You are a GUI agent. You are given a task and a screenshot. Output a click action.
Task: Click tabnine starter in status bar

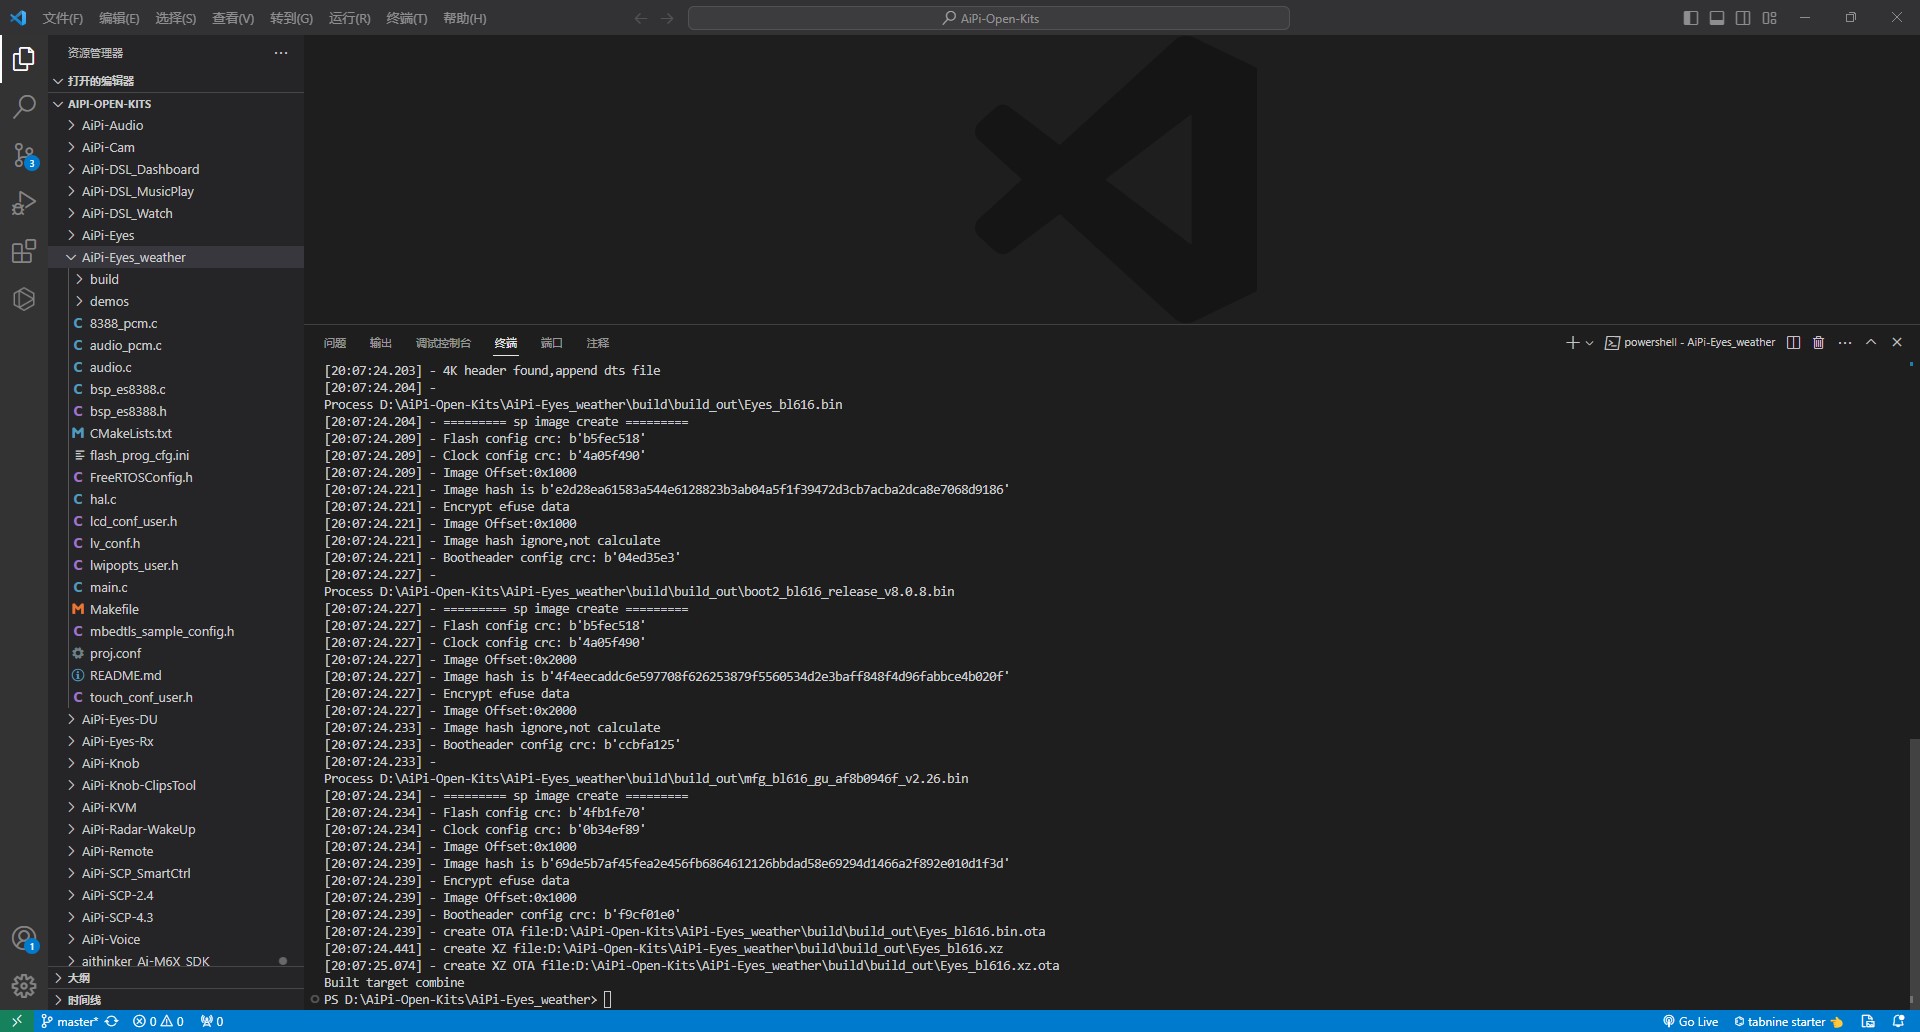click(x=1788, y=1021)
